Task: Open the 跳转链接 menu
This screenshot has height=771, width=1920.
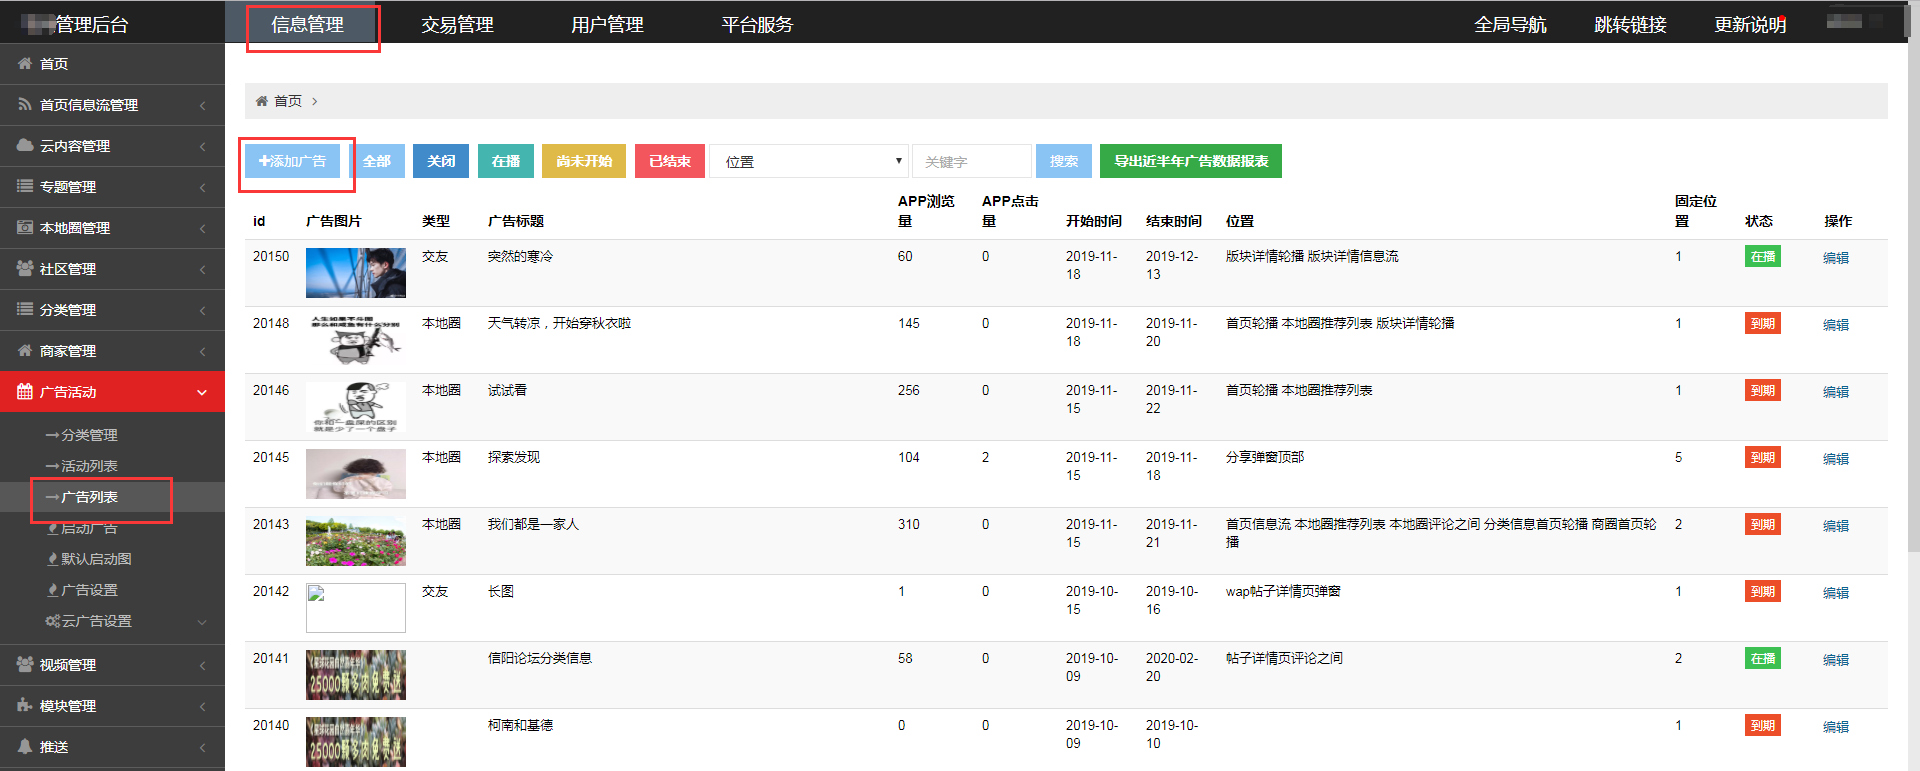Action: click(1630, 24)
